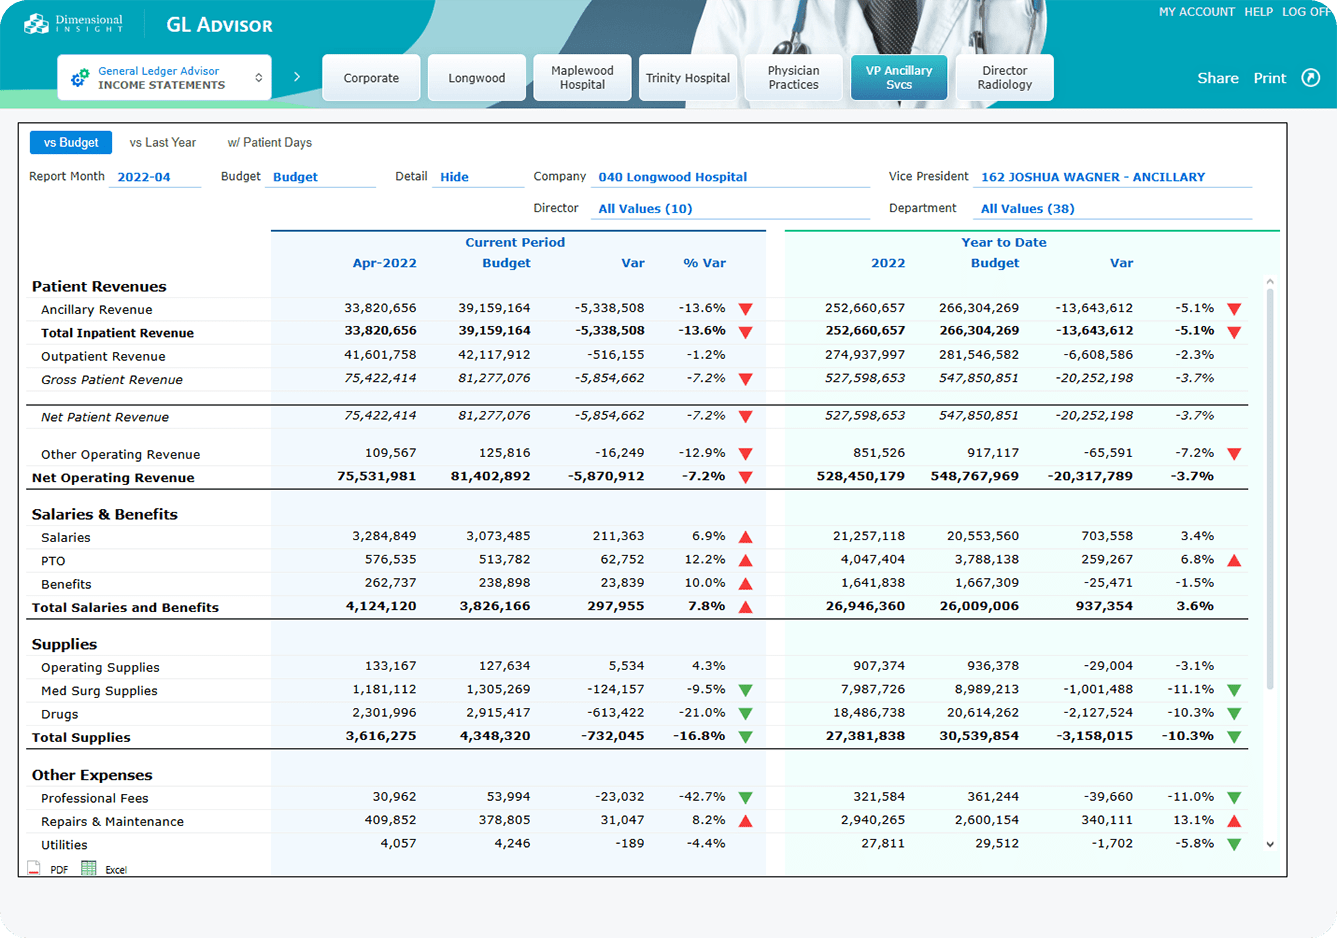Click red down arrow on Ancillary Revenue row

[745, 309]
